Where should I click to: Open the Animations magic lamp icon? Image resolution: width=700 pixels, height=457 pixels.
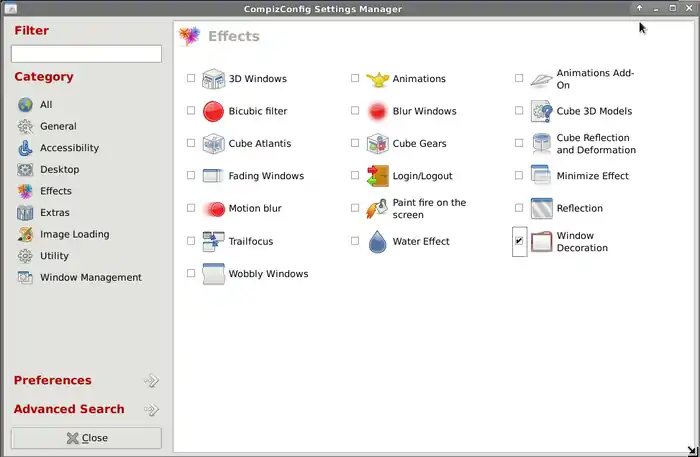377,79
